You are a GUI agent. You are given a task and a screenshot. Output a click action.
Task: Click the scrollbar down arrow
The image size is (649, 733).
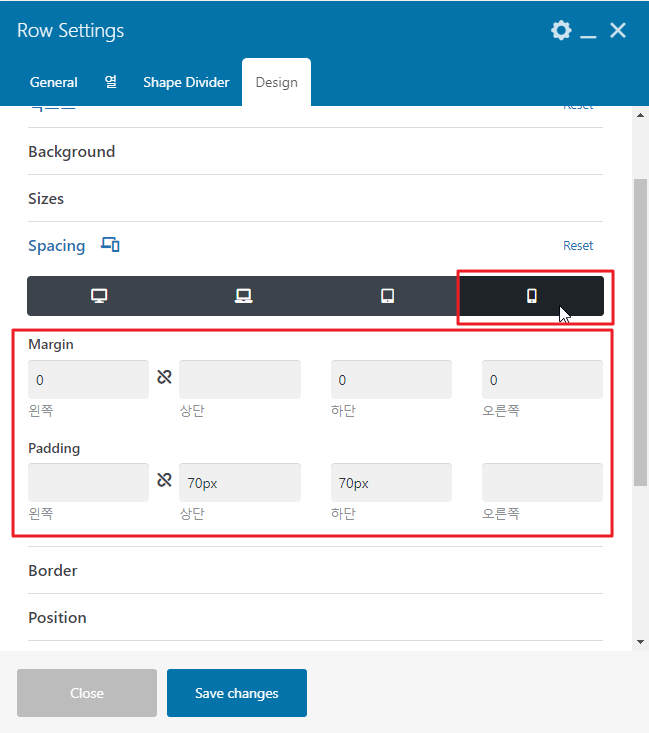tap(640, 642)
